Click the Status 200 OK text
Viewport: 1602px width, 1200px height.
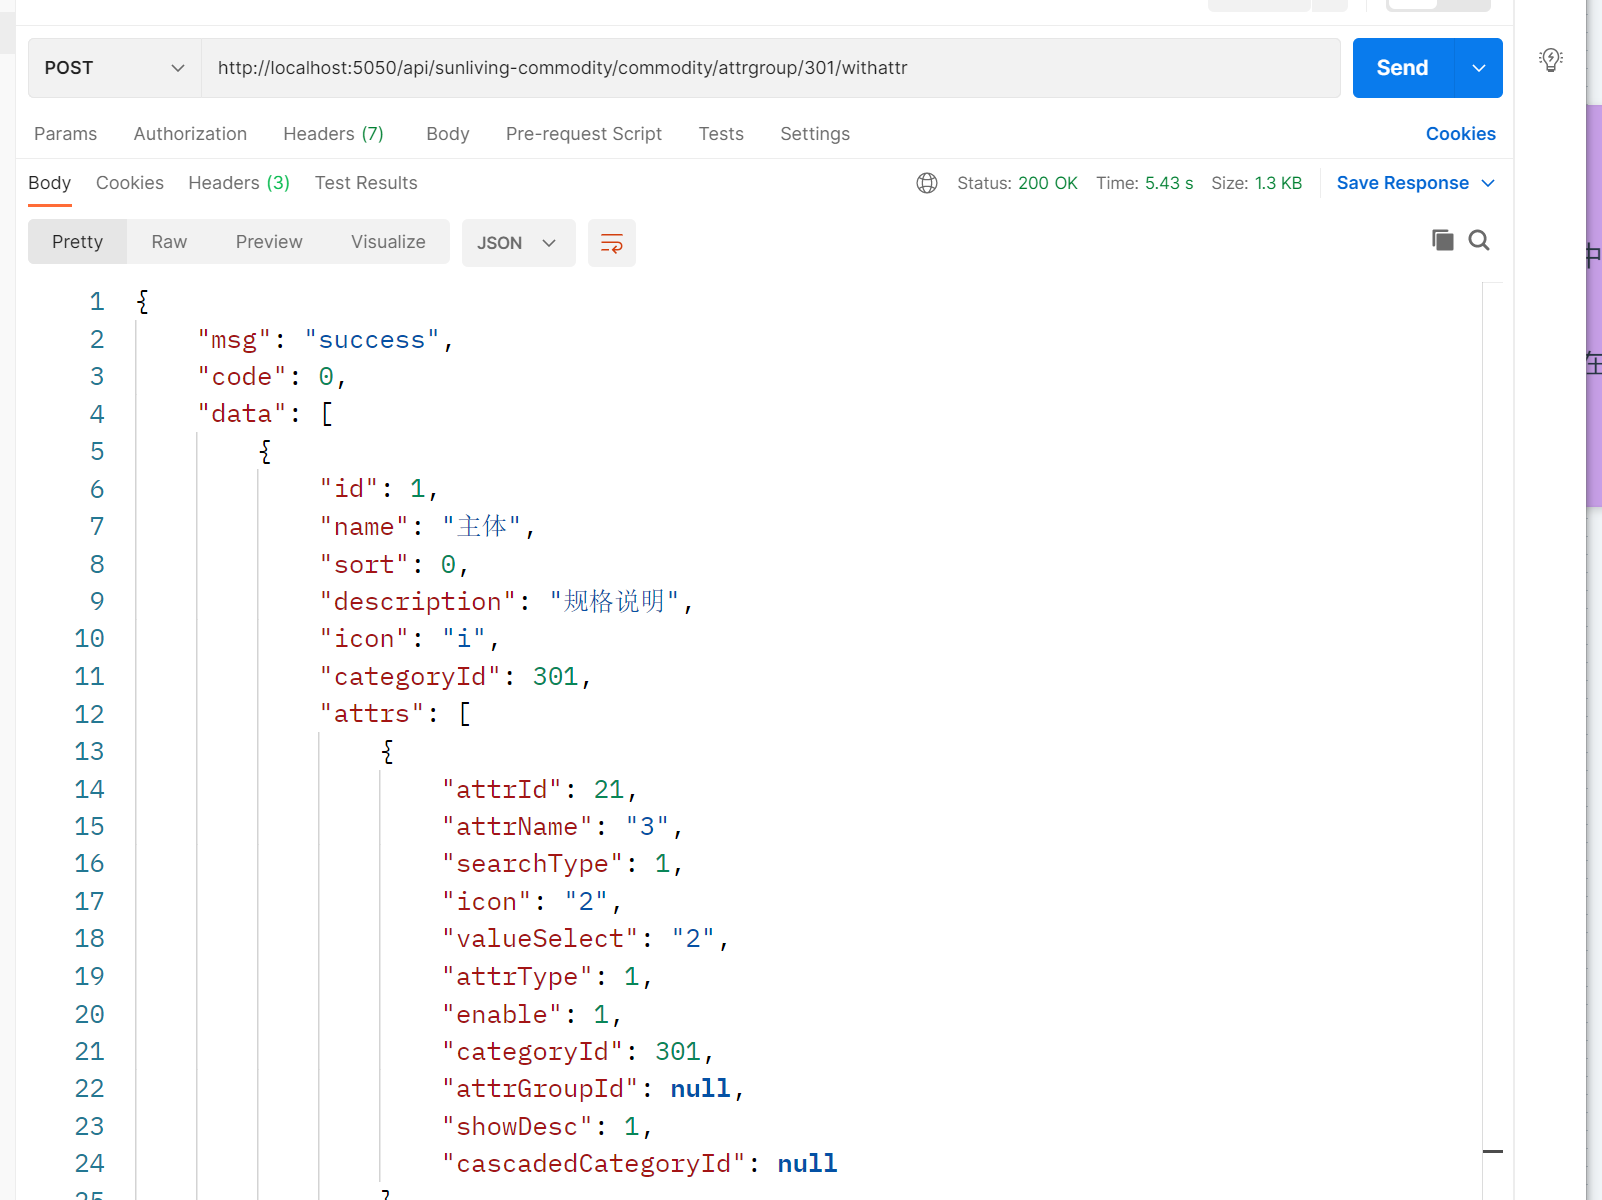coord(1017,183)
